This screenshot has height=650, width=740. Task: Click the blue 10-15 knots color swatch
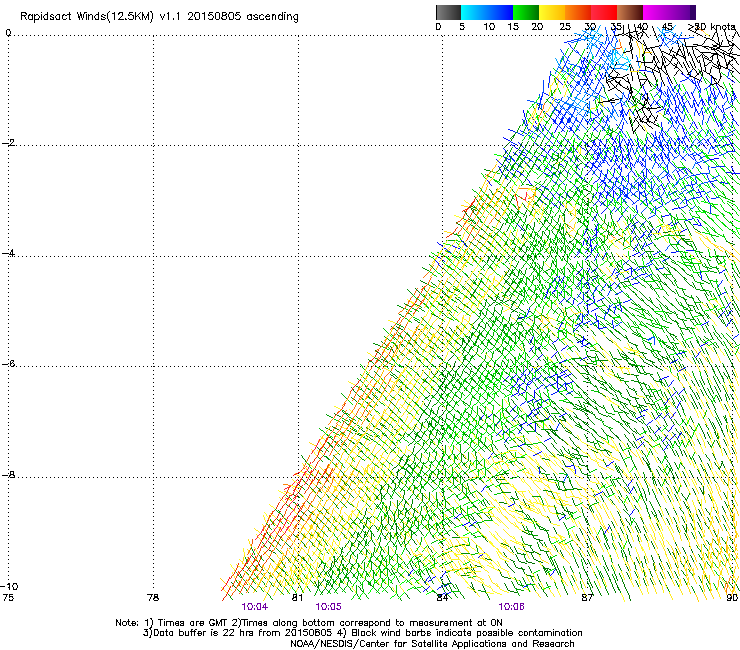point(500,12)
